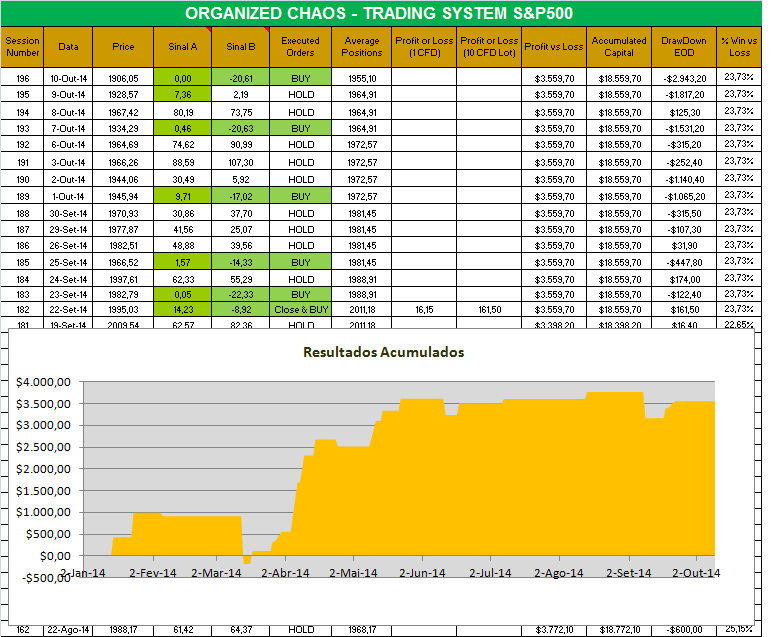Select BUY cell in 1-Out-14 row
This screenshot has height=637, width=774.
coord(301,196)
